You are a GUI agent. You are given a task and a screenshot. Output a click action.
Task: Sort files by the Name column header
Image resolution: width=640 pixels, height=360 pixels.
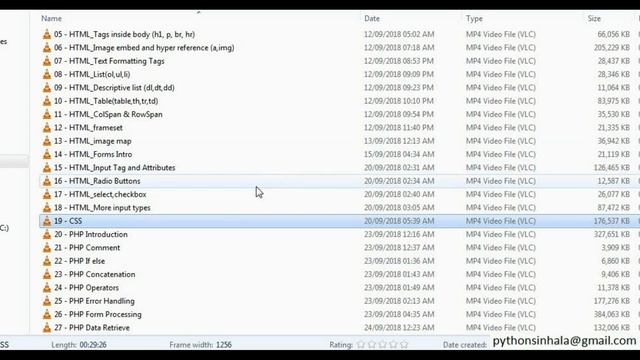[51, 18]
